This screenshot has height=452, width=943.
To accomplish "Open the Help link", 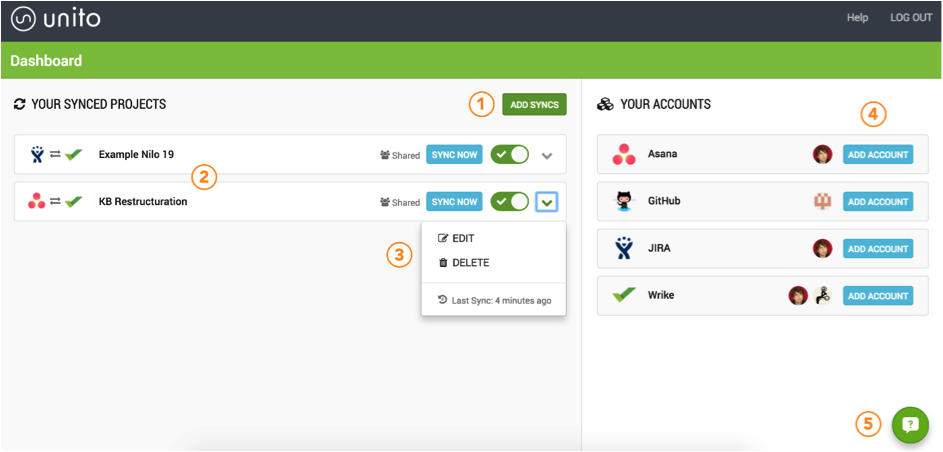I will pos(857,18).
